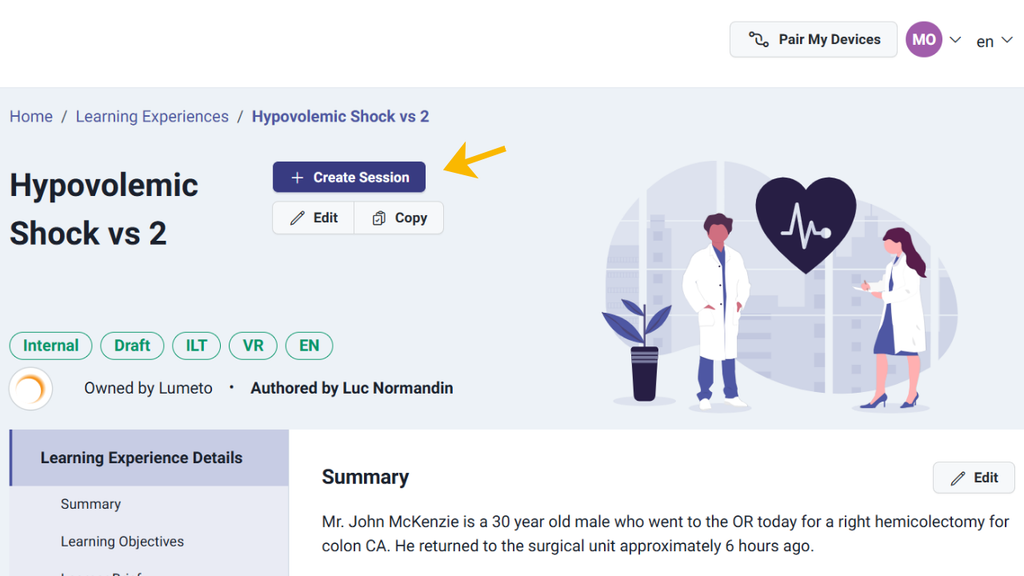
Task: Click the Lumeto owner logo
Action: 31,389
